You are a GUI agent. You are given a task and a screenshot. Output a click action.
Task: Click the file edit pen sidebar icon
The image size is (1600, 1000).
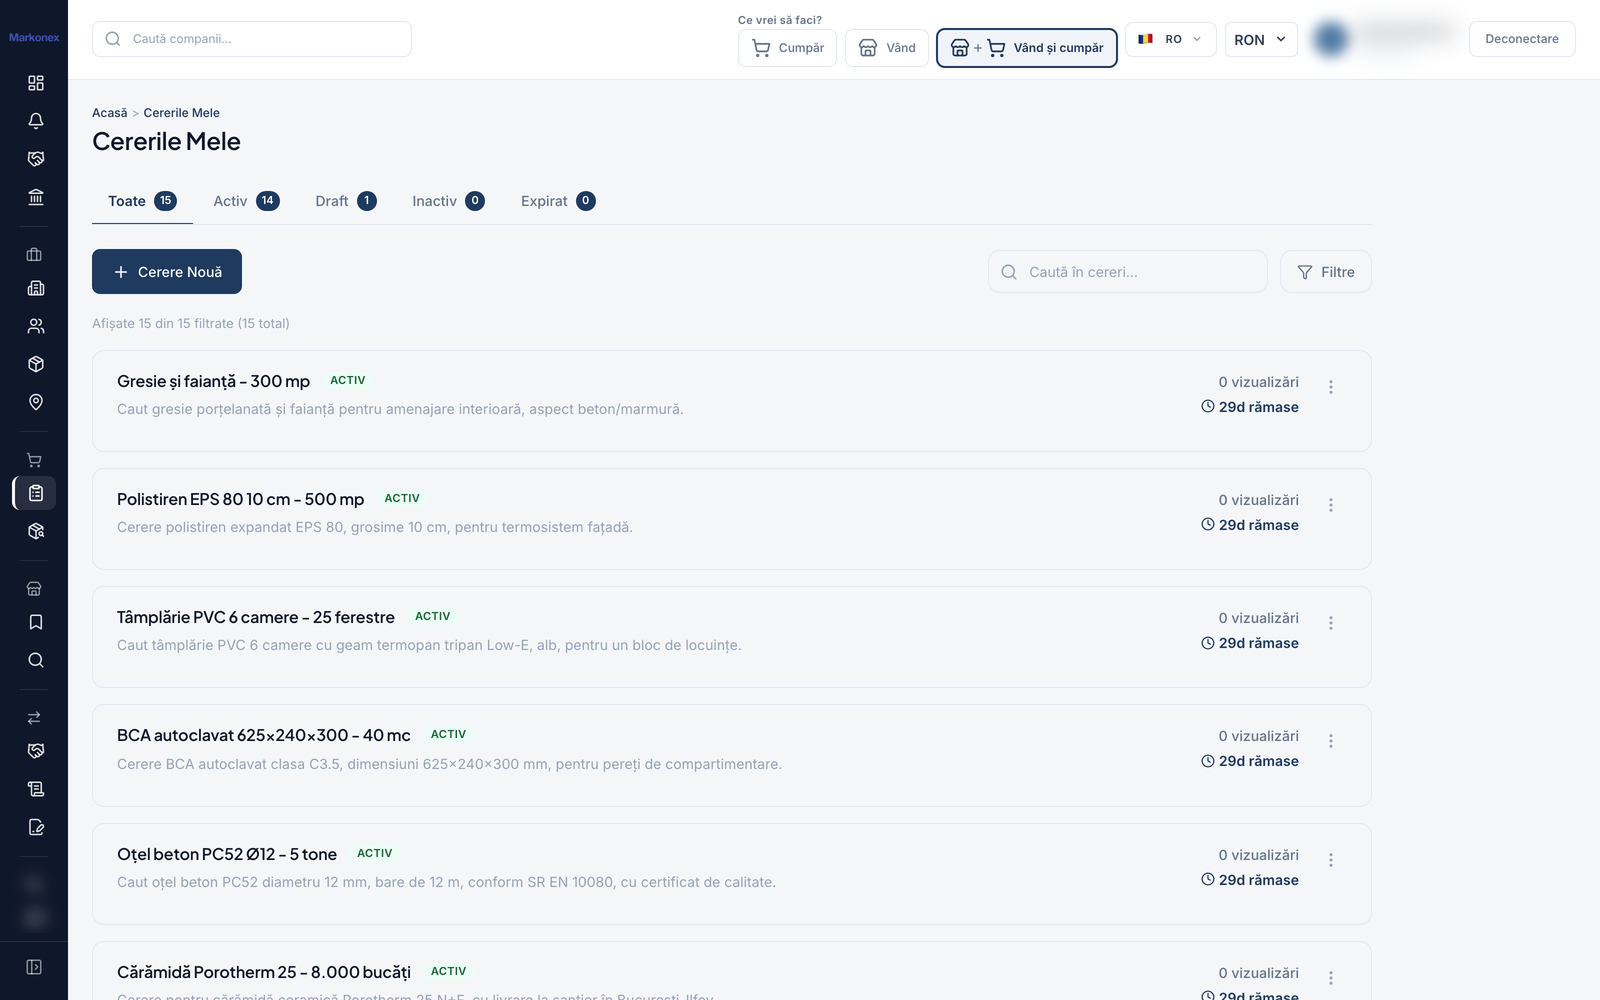pos(36,827)
